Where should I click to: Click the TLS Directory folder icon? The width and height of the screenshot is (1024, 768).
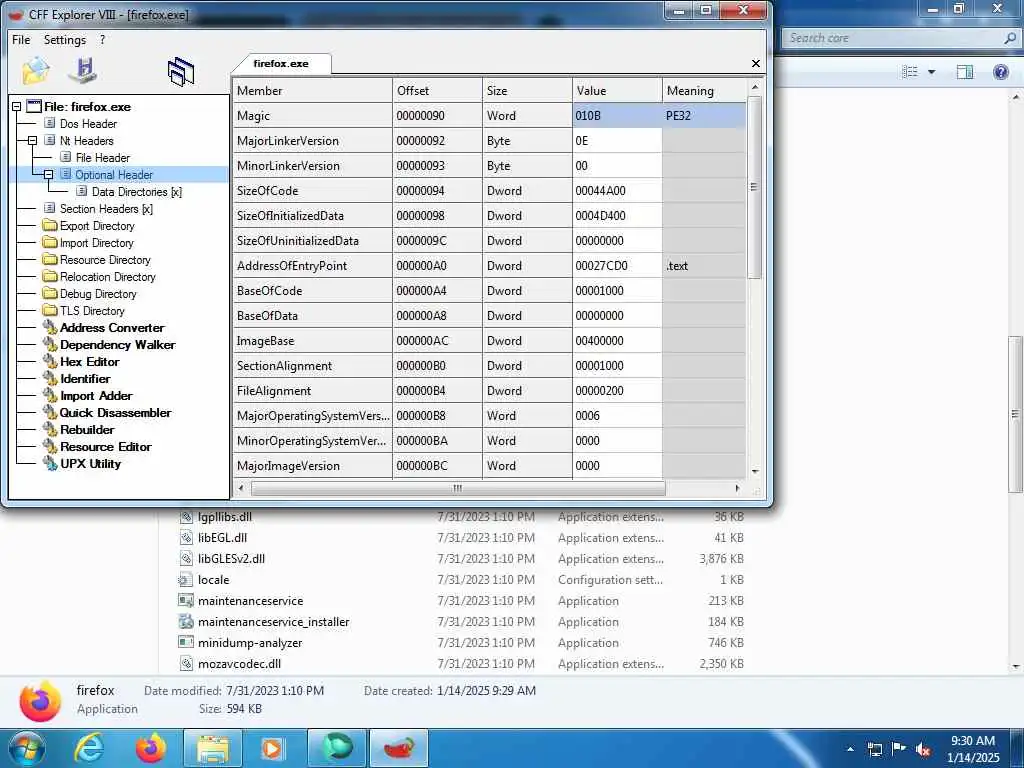(x=50, y=310)
